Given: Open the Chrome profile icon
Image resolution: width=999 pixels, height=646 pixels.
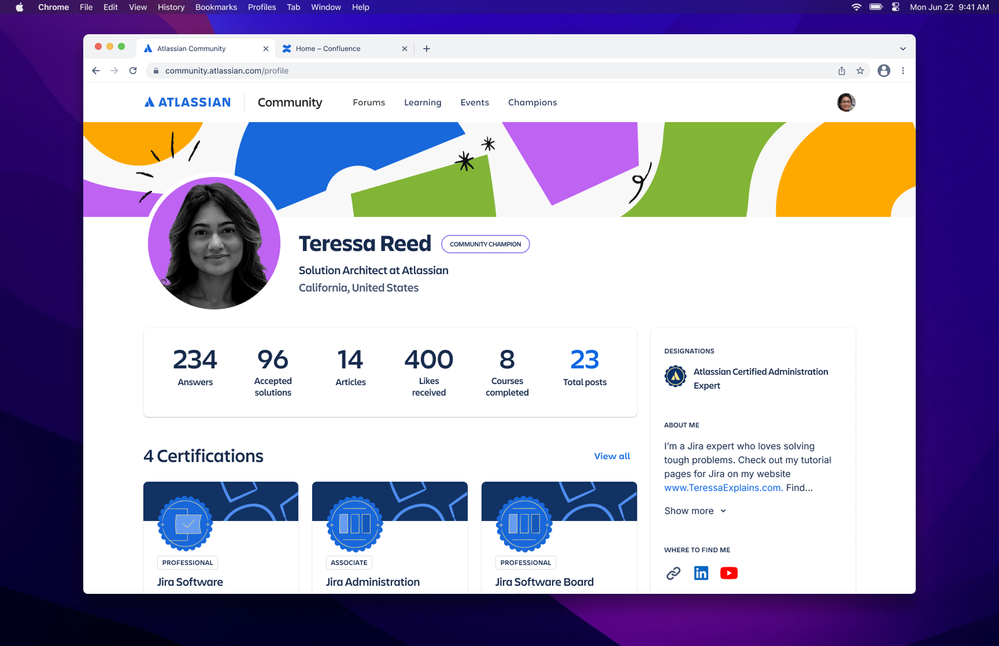Looking at the screenshot, I should point(883,71).
